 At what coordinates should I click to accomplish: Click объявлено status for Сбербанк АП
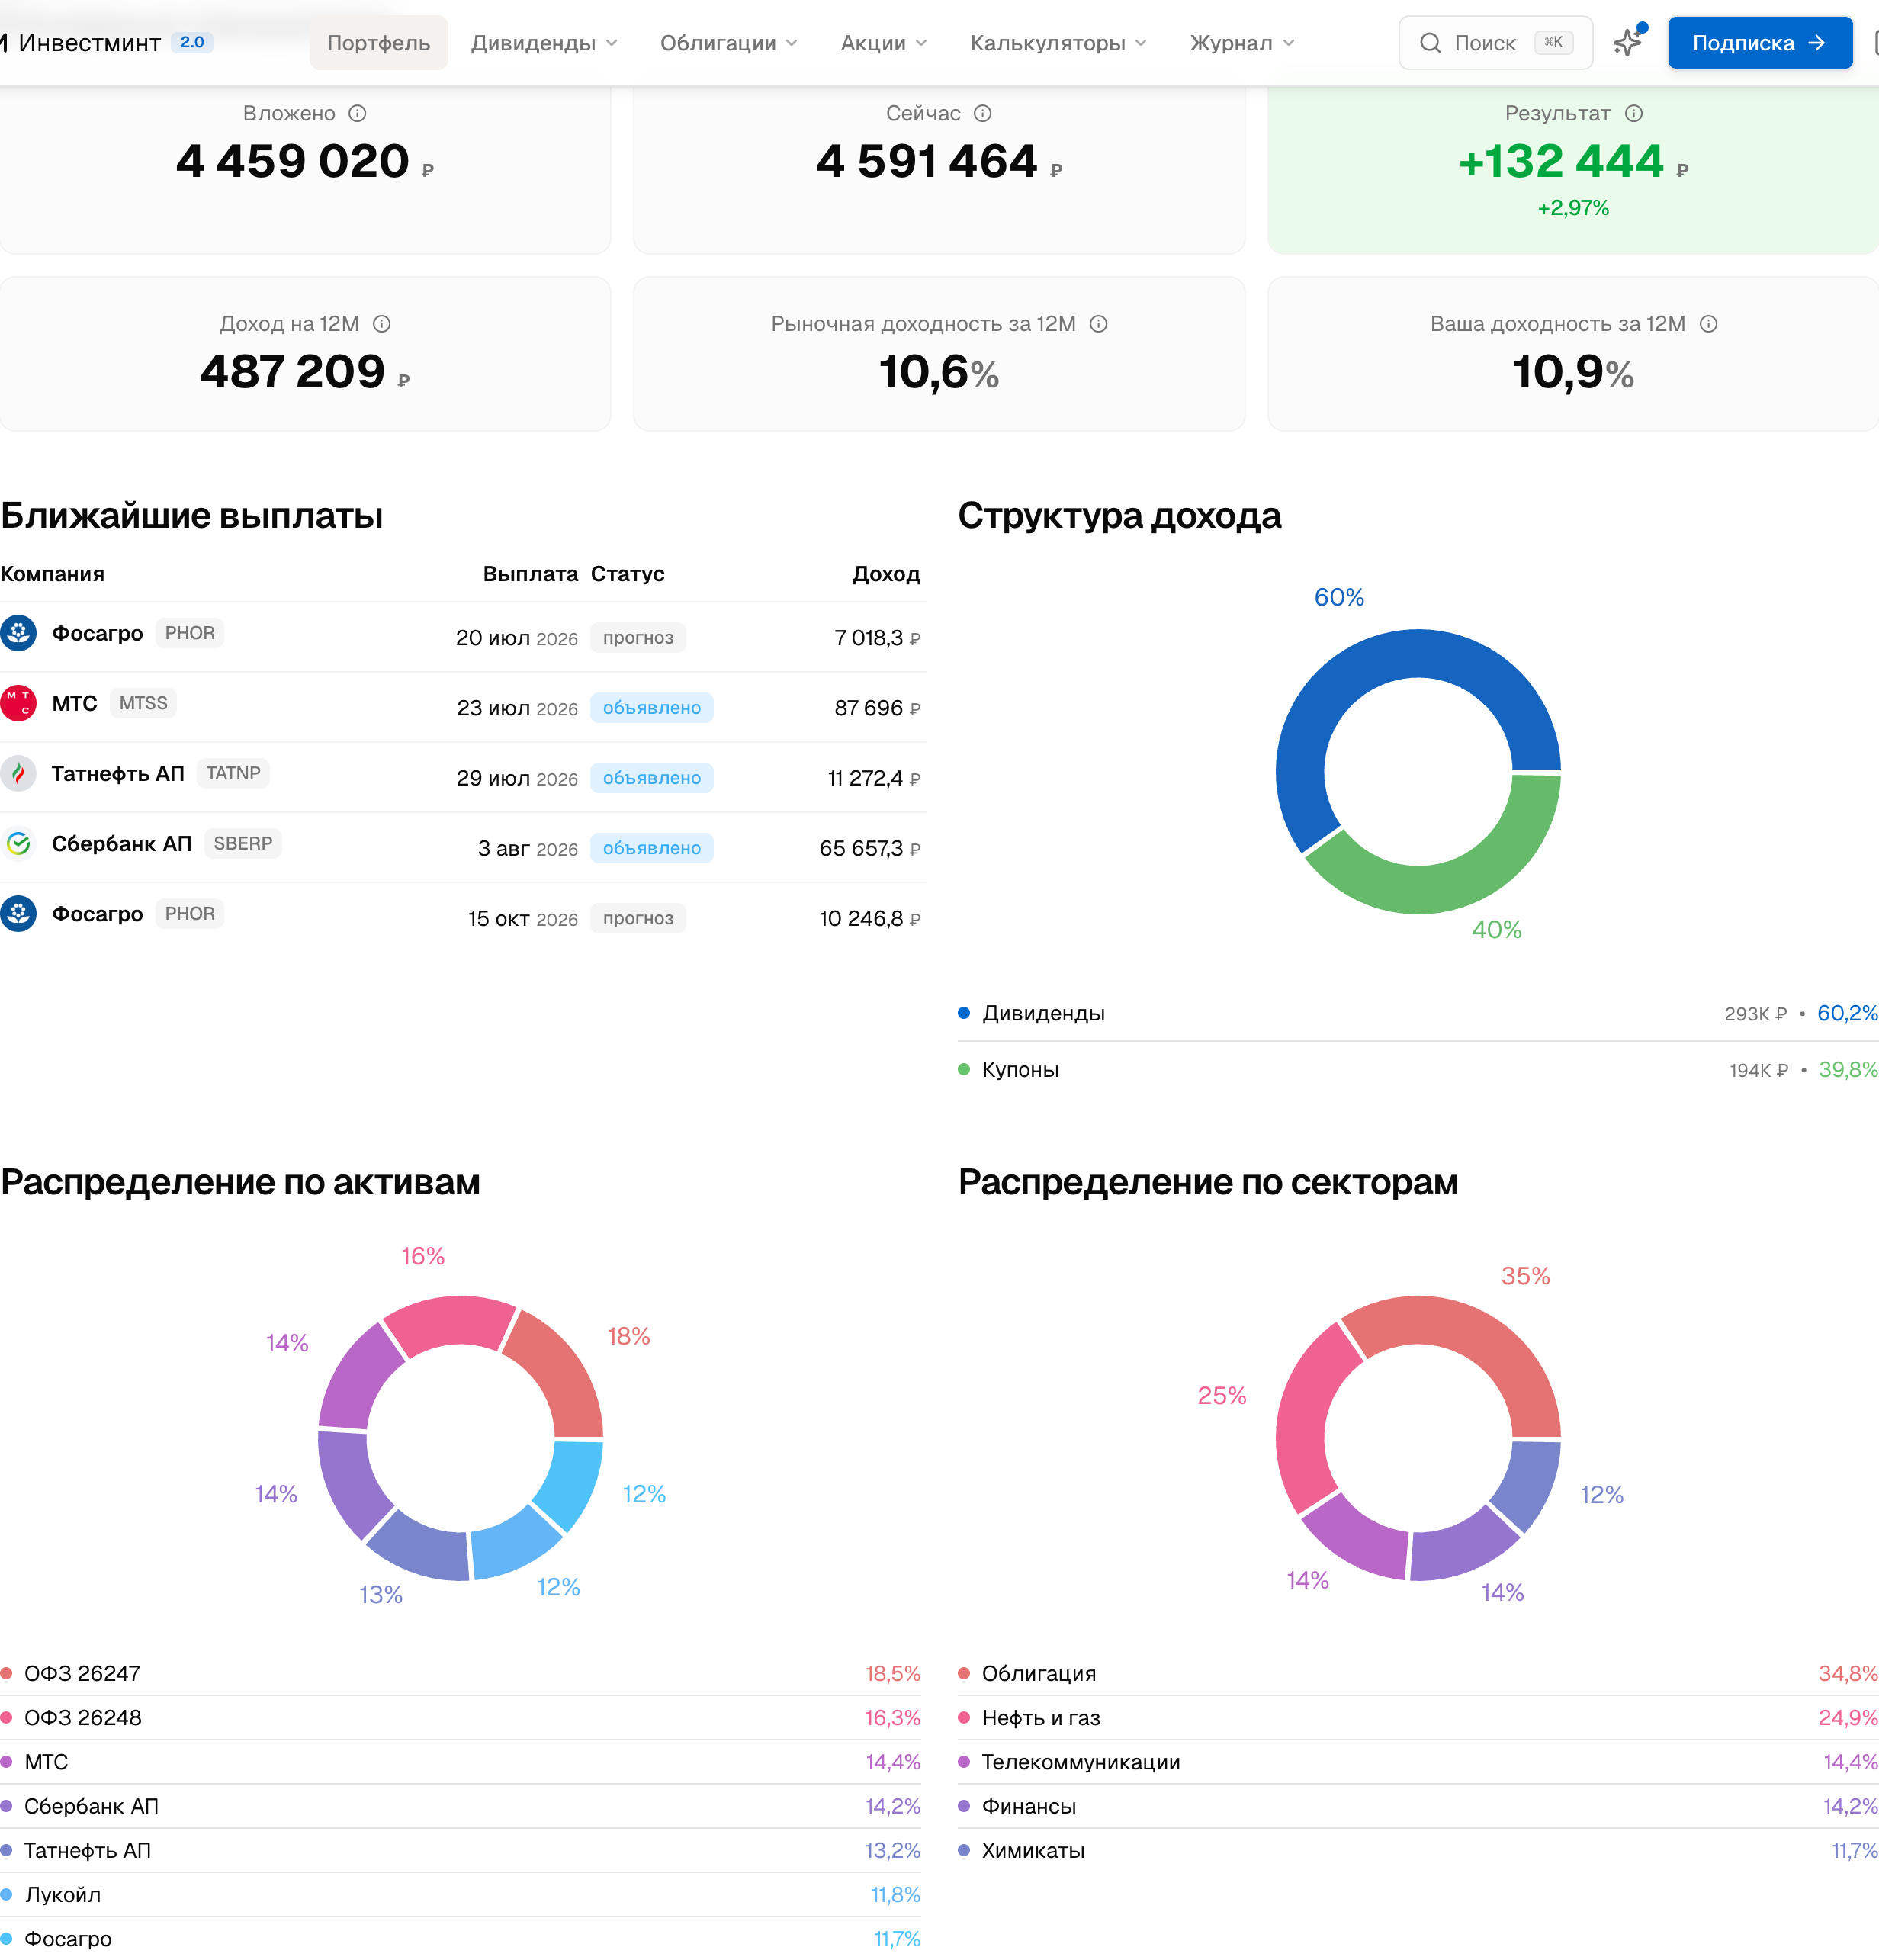pyautogui.click(x=652, y=848)
